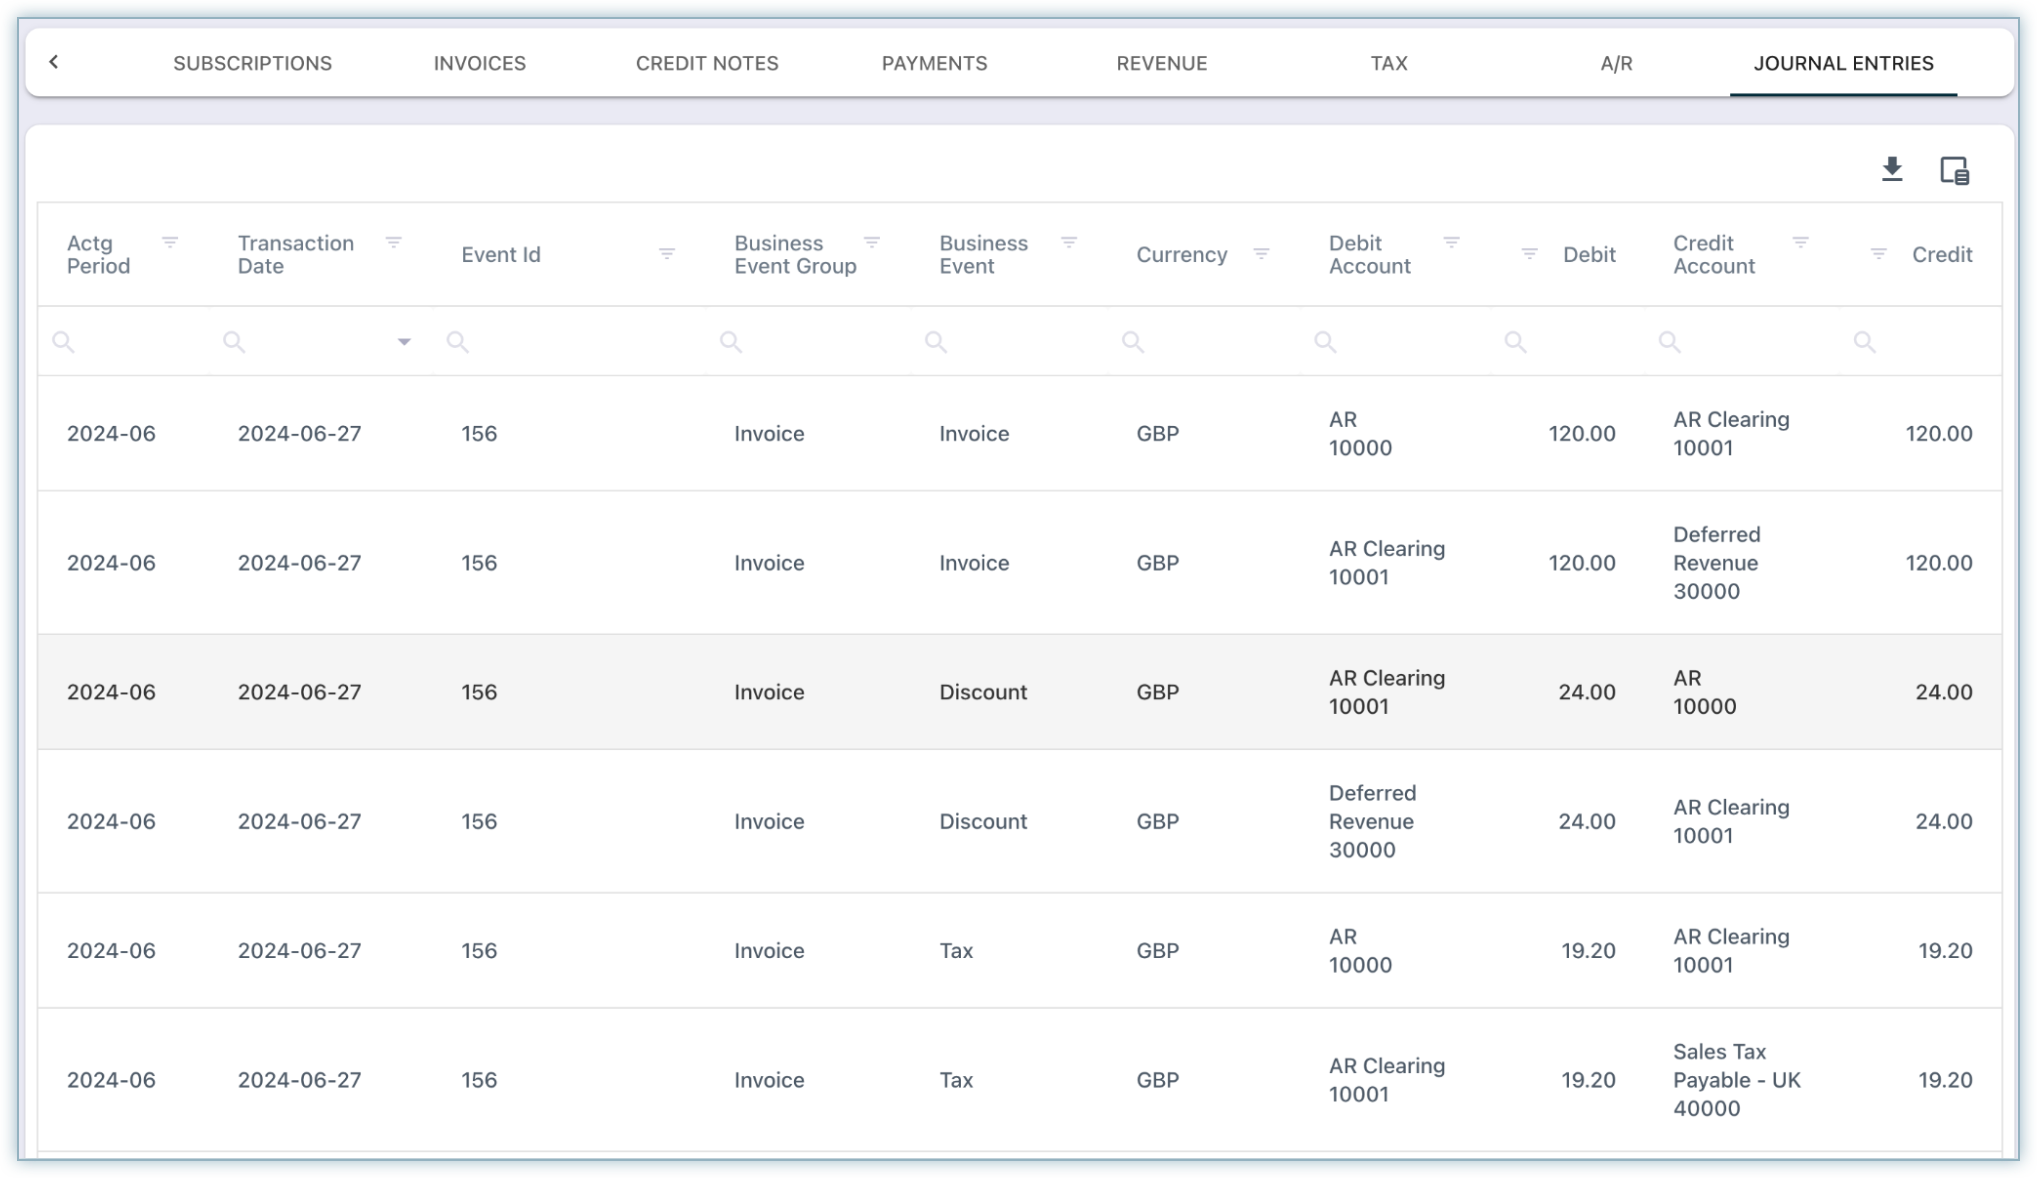Open the Revenue tab
Image resolution: width=2037 pixels, height=1178 pixels.
[1161, 63]
